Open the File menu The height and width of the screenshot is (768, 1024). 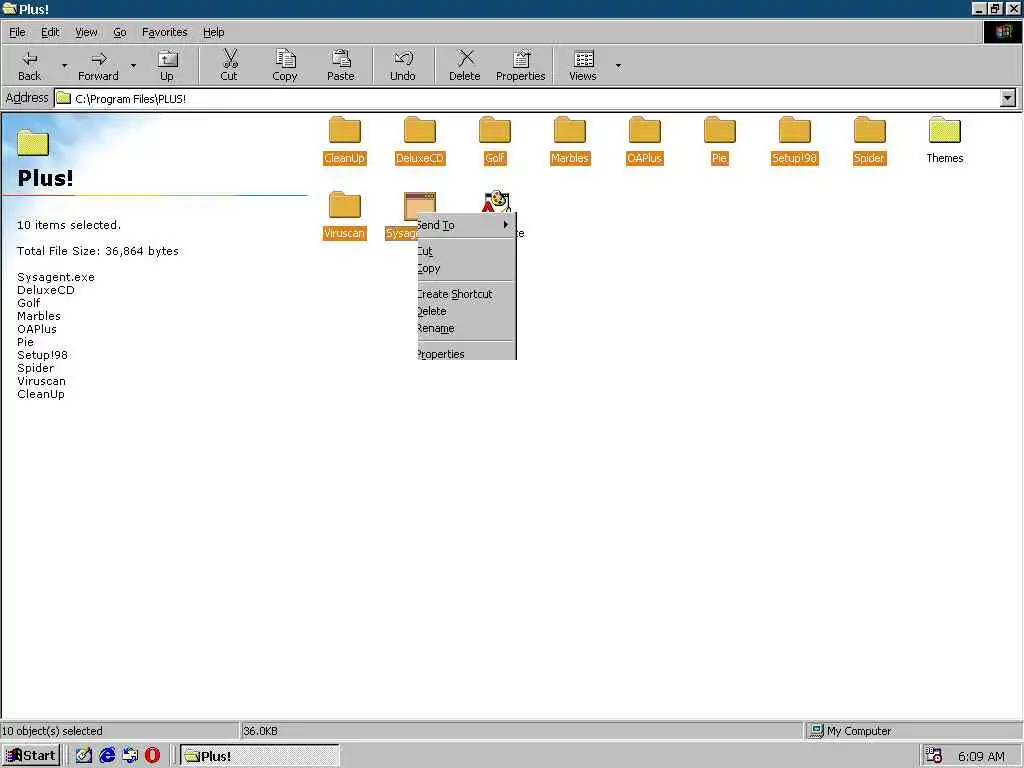[18, 32]
